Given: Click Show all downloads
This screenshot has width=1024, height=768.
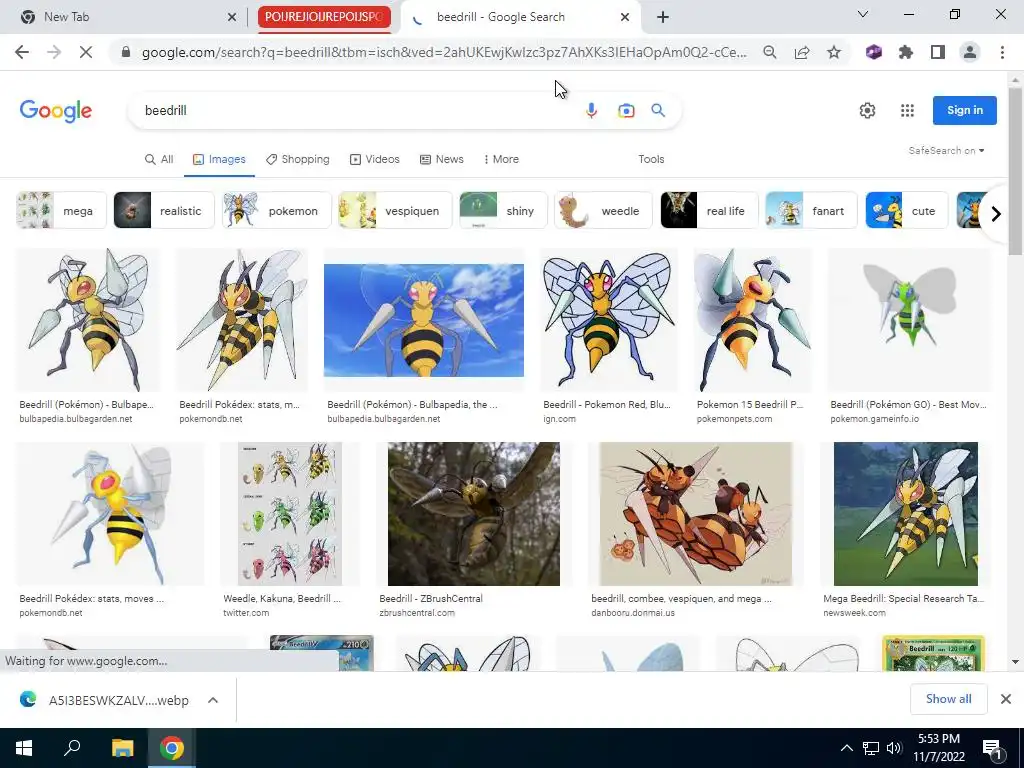Looking at the screenshot, I should [x=948, y=699].
